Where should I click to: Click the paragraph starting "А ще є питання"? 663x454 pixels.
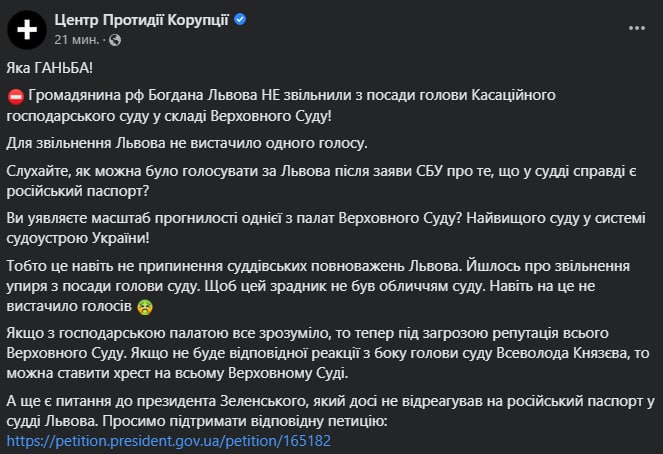pos(300,410)
